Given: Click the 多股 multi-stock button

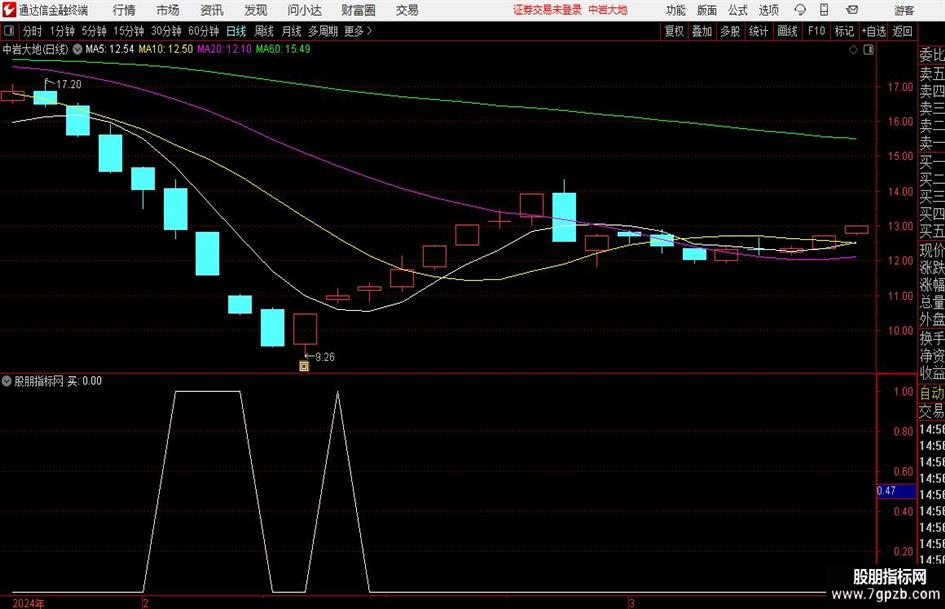Looking at the screenshot, I should coord(730,31).
